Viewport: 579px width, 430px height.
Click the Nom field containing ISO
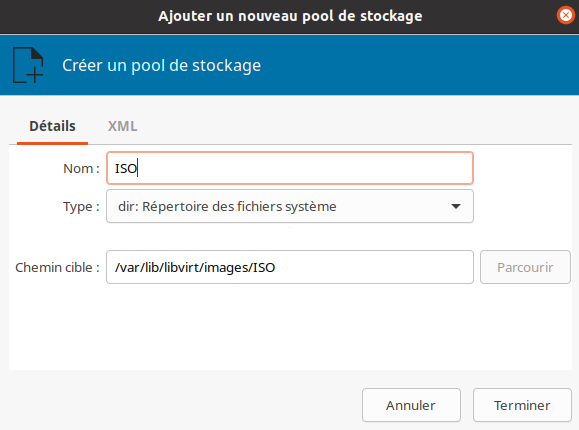click(290, 168)
